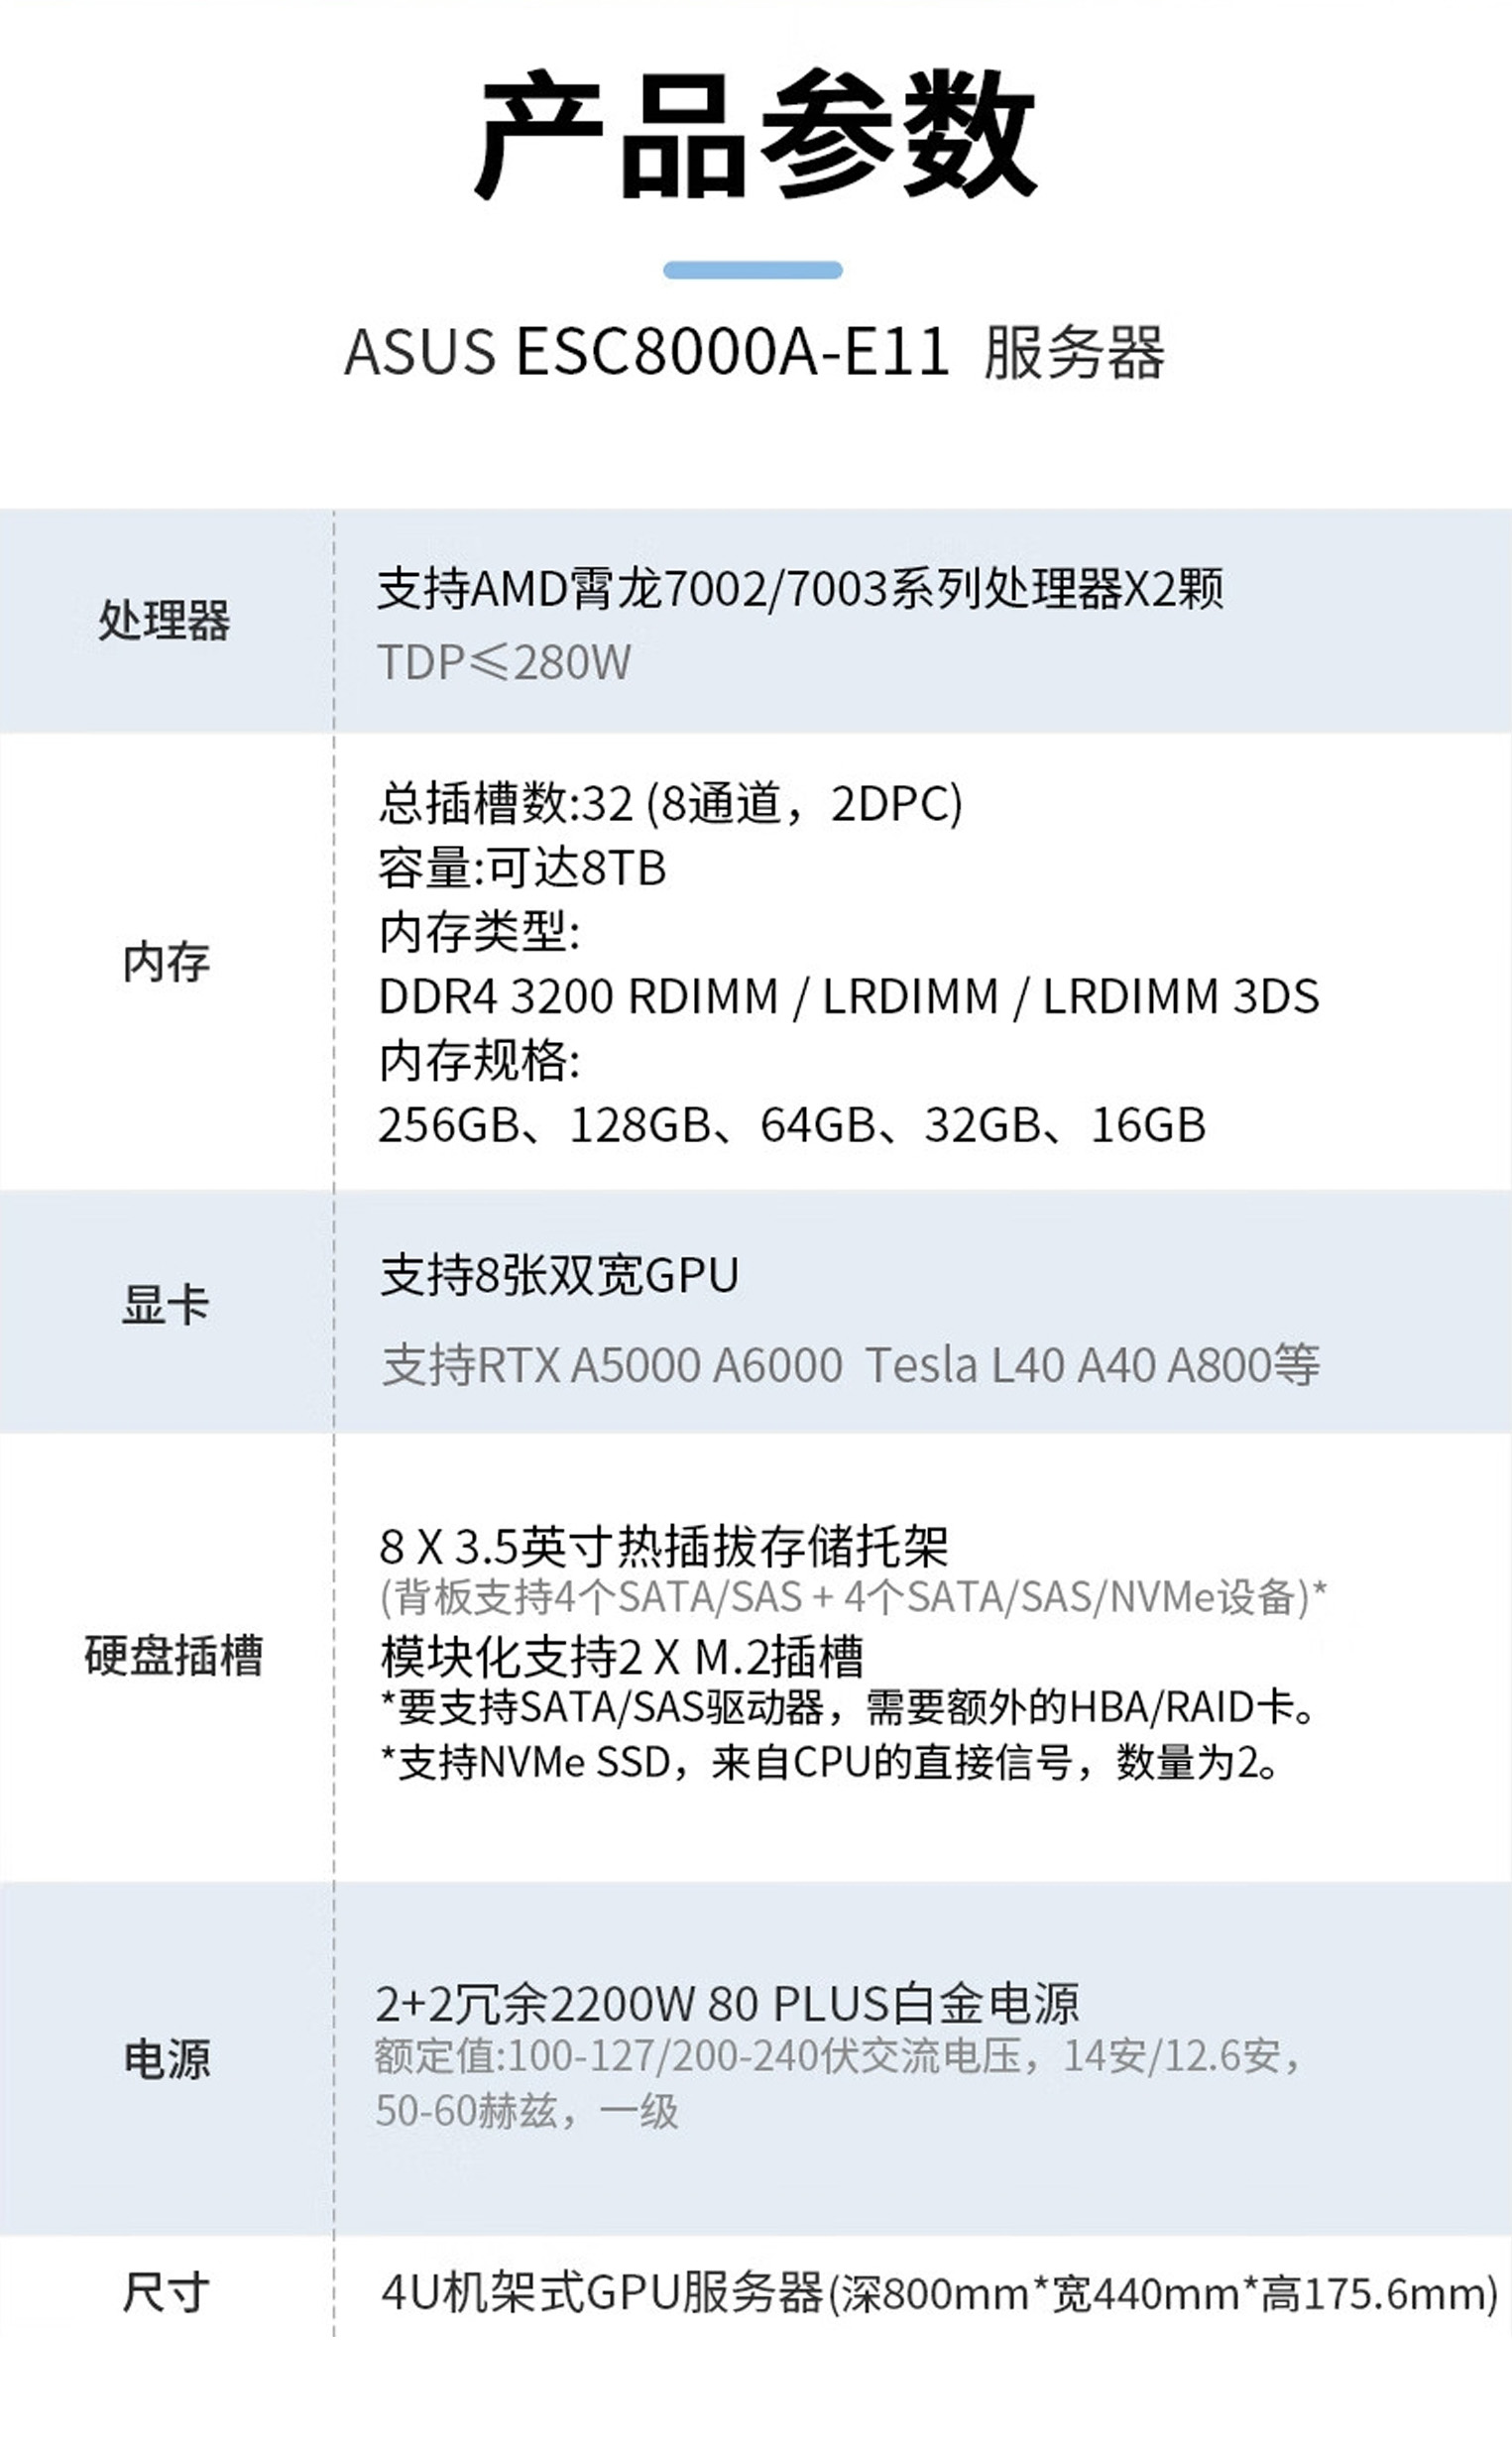
Task: Click the 内存 row label
Action: click(x=166, y=962)
